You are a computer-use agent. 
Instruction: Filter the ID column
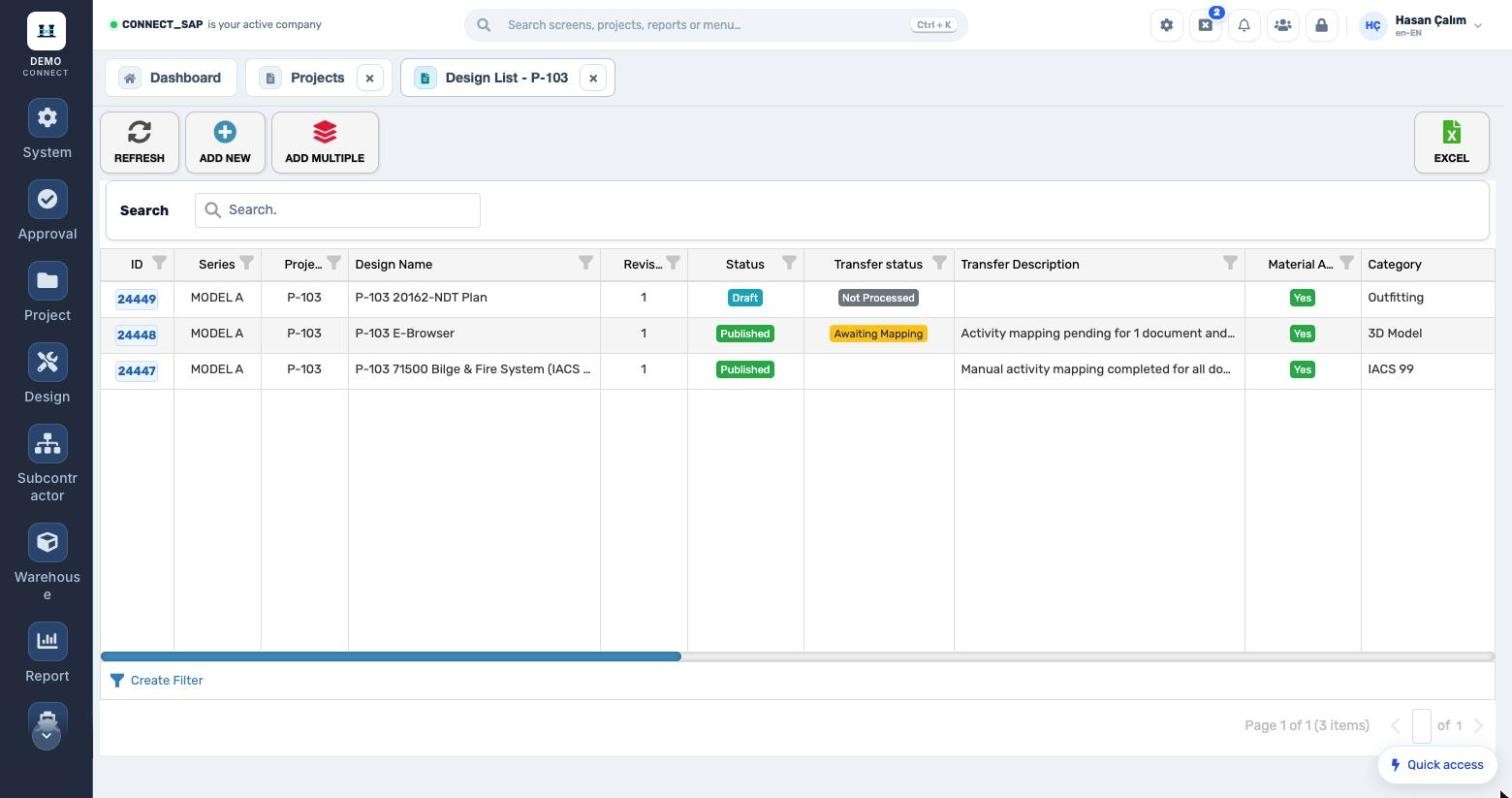[159, 263]
